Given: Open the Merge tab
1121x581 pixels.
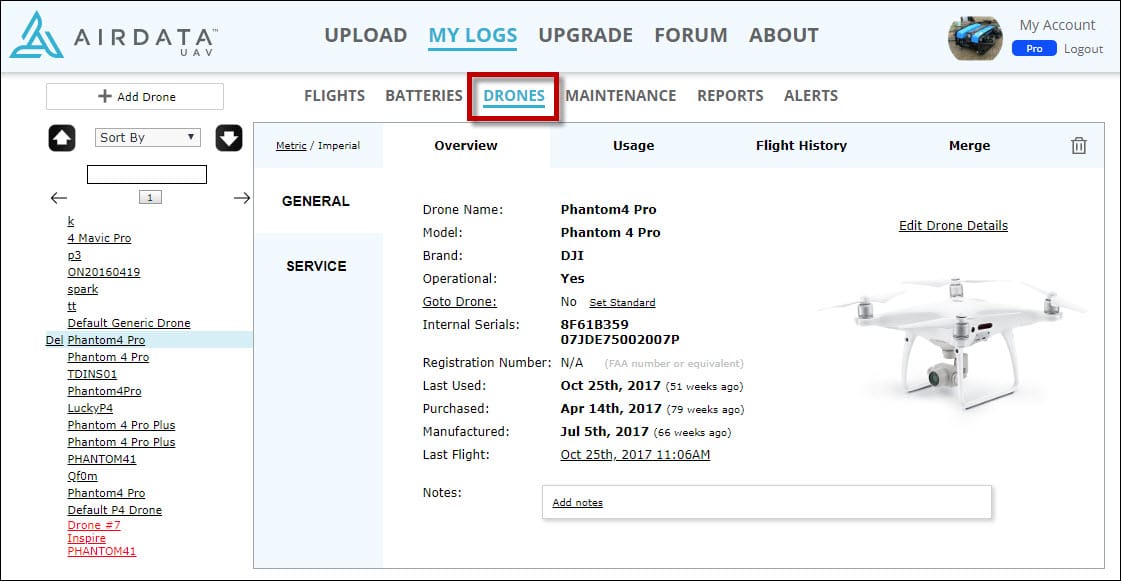Looking at the screenshot, I should point(969,146).
